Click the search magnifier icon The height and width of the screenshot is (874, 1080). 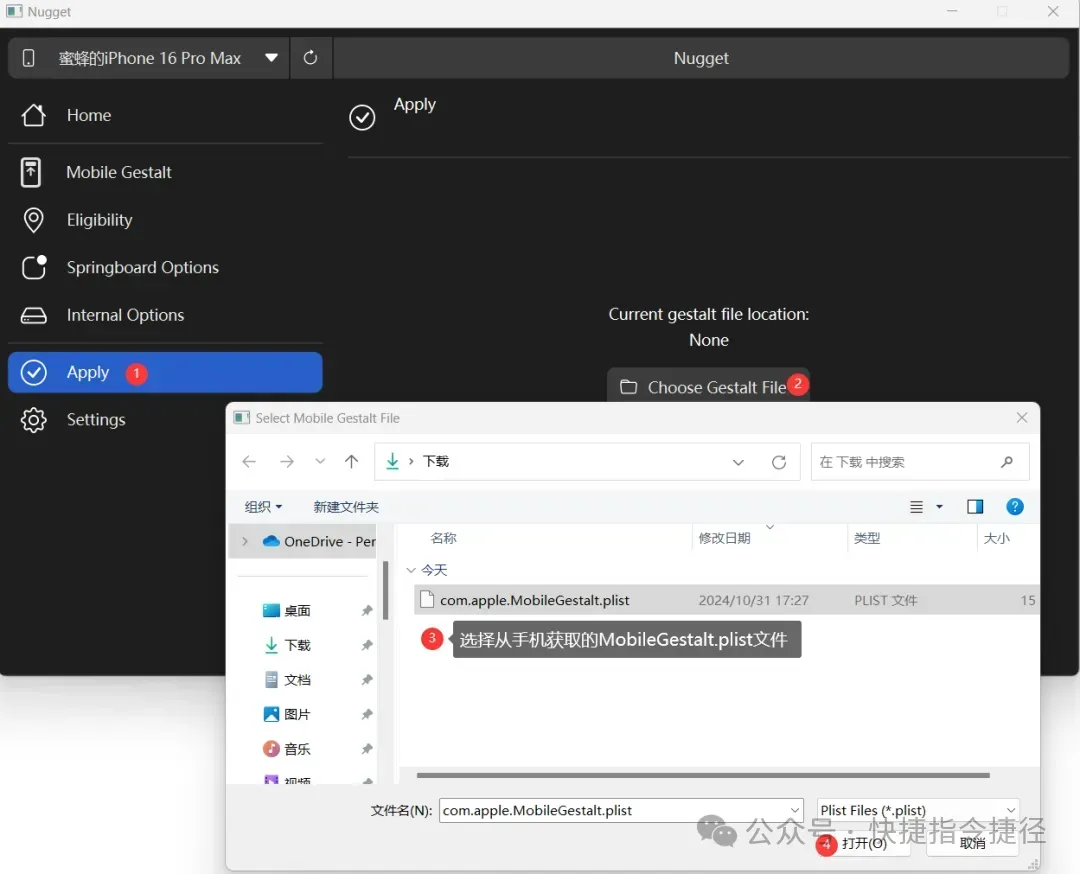(x=1007, y=462)
